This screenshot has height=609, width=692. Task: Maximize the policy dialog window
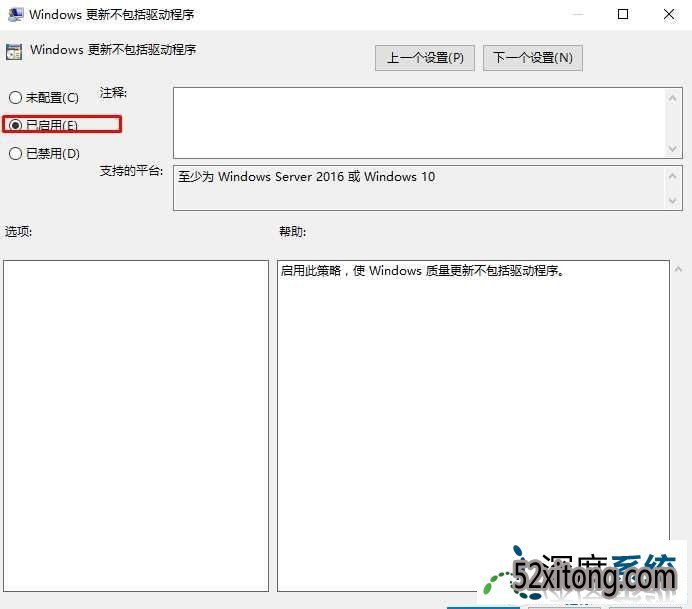click(623, 14)
